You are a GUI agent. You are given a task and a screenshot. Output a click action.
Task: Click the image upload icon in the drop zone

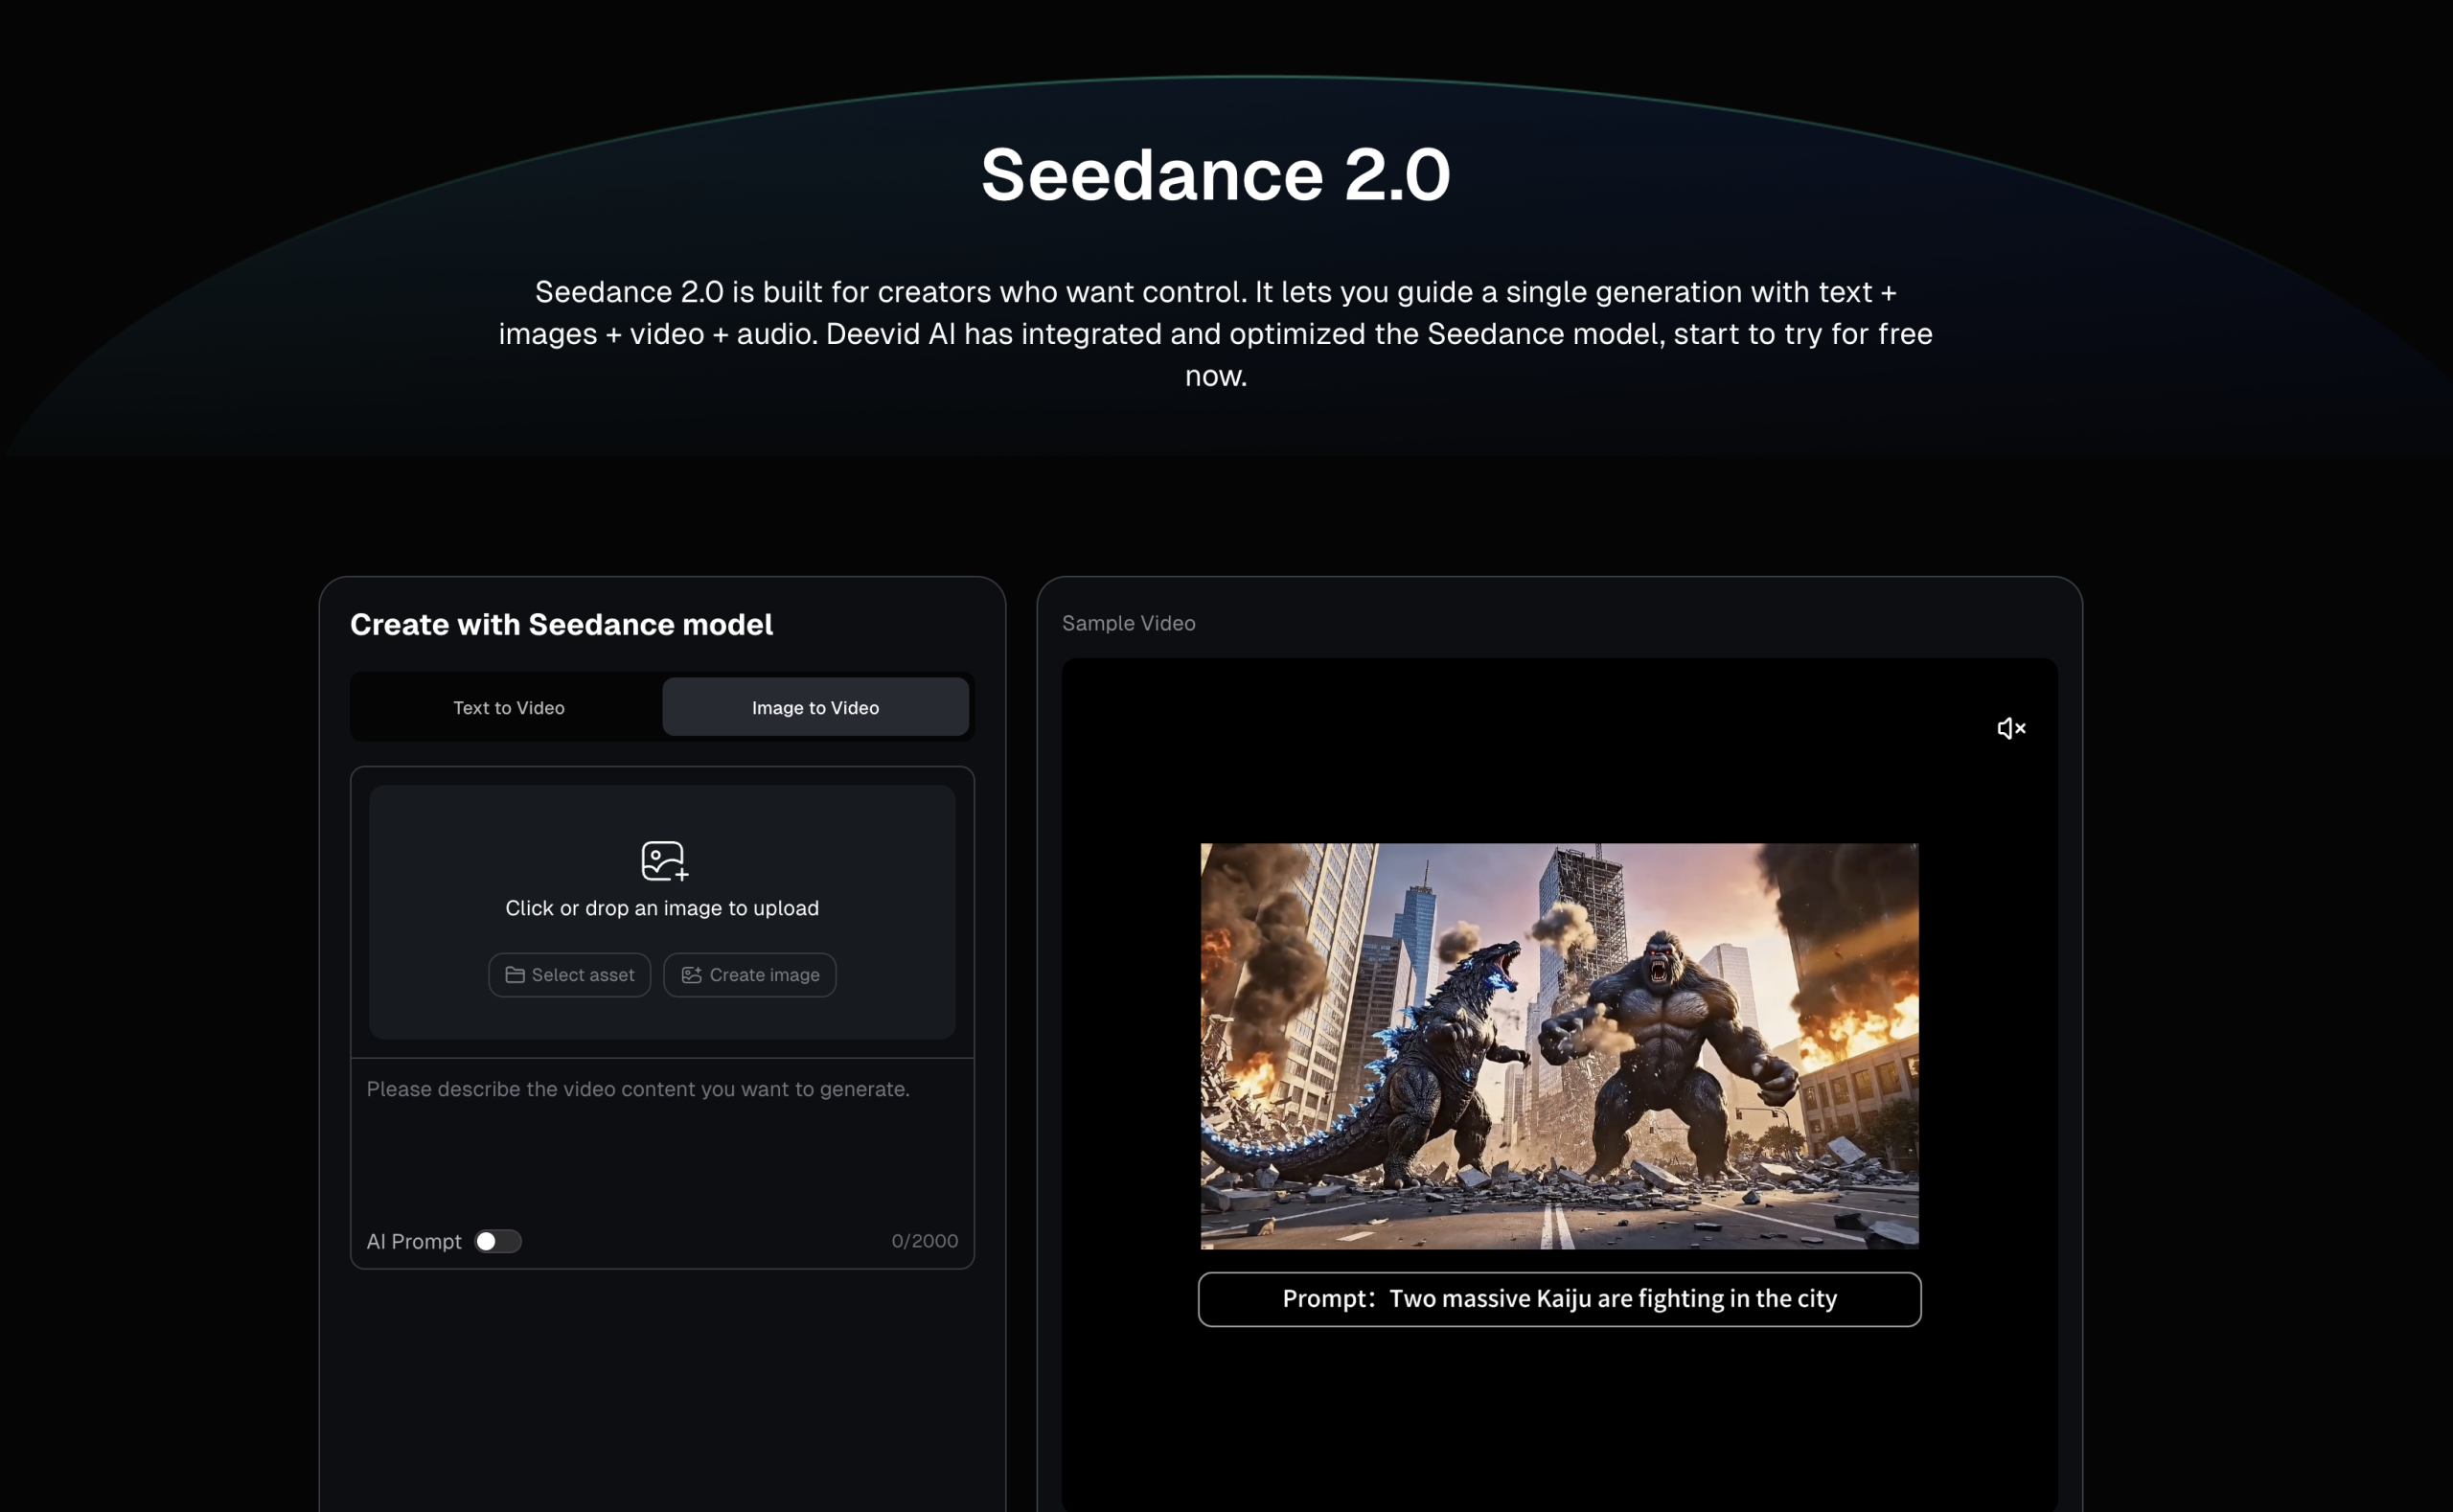pyautogui.click(x=663, y=860)
